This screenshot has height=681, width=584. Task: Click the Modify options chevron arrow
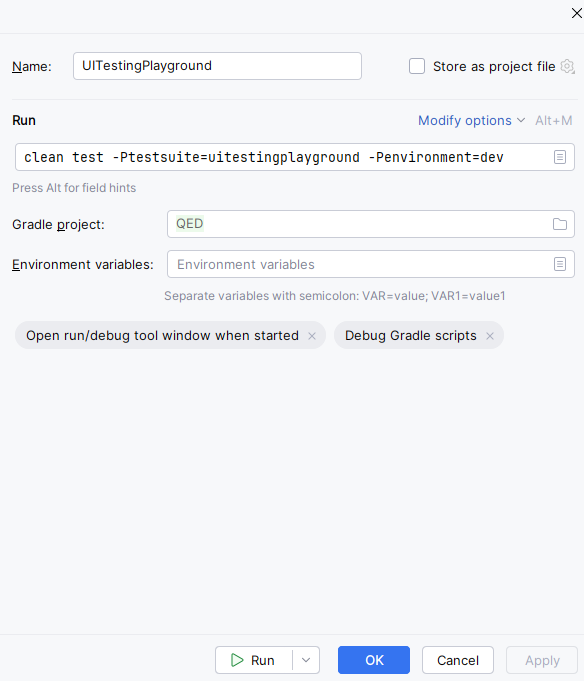(521, 120)
